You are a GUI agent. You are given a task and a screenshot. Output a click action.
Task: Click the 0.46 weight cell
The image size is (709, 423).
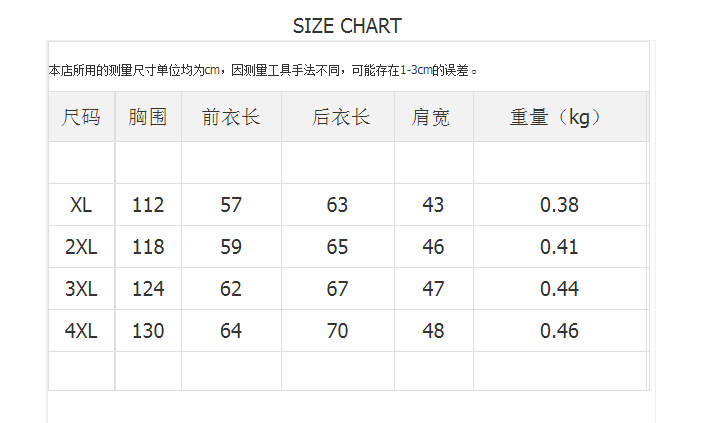click(x=559, y=330)
